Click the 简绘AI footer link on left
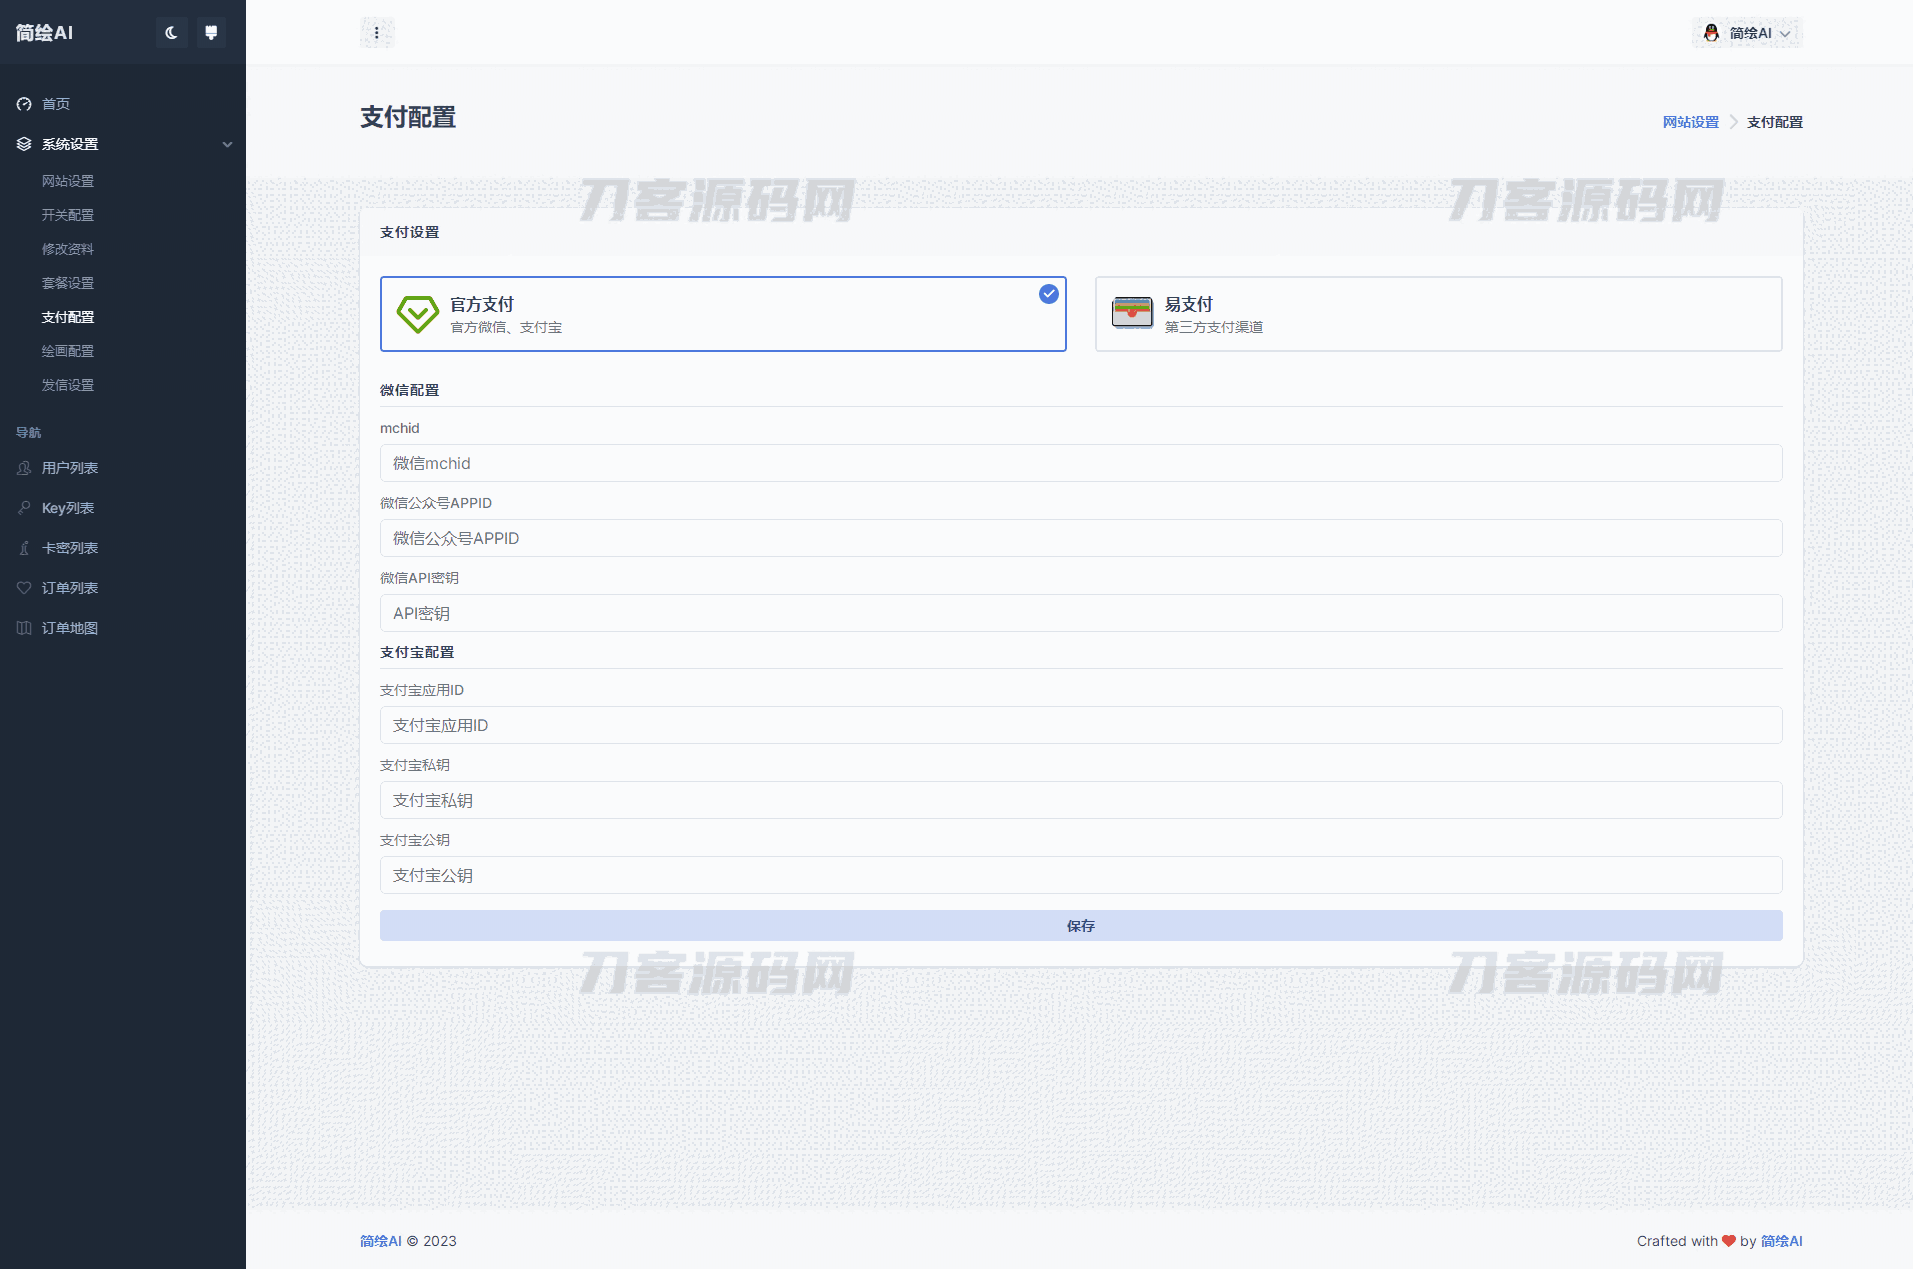This screenshot has width=1913, height=1269. tap(381, 1241)
